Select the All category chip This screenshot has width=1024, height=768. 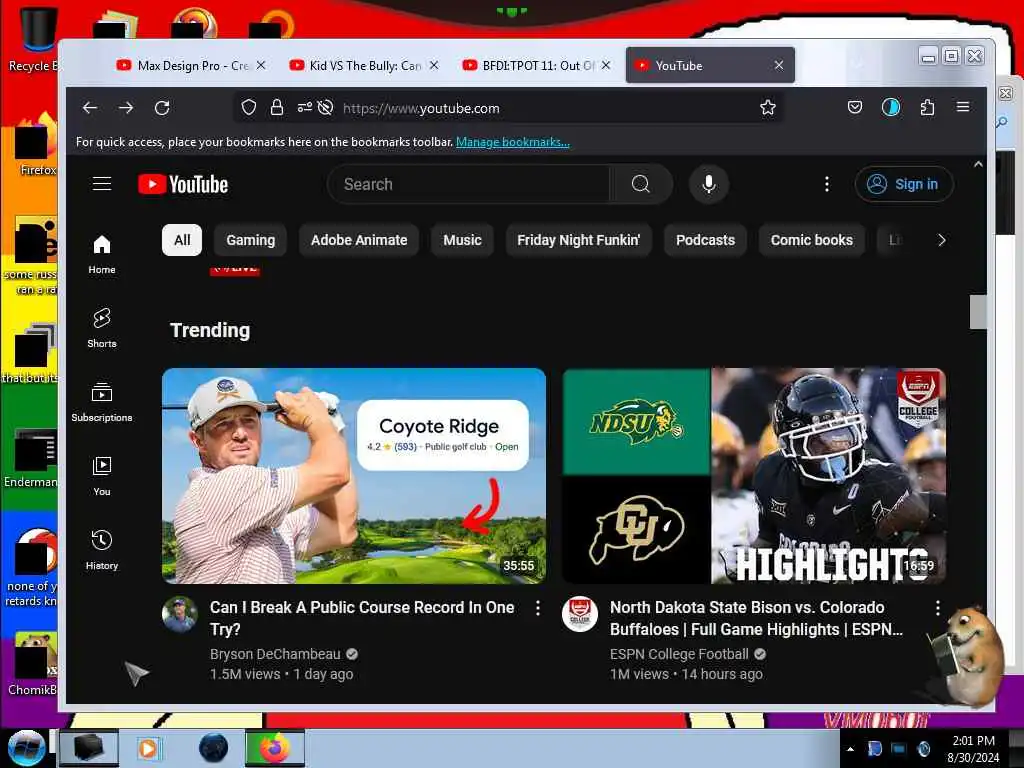click(182, 240)
